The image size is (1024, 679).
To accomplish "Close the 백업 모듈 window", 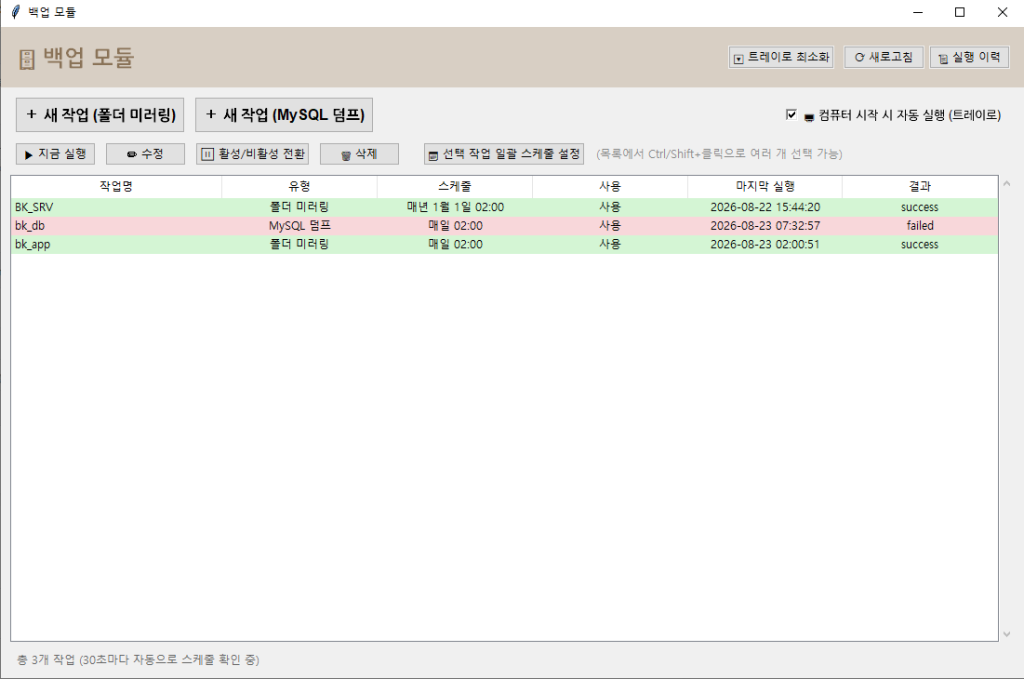I will (1002, 12).
